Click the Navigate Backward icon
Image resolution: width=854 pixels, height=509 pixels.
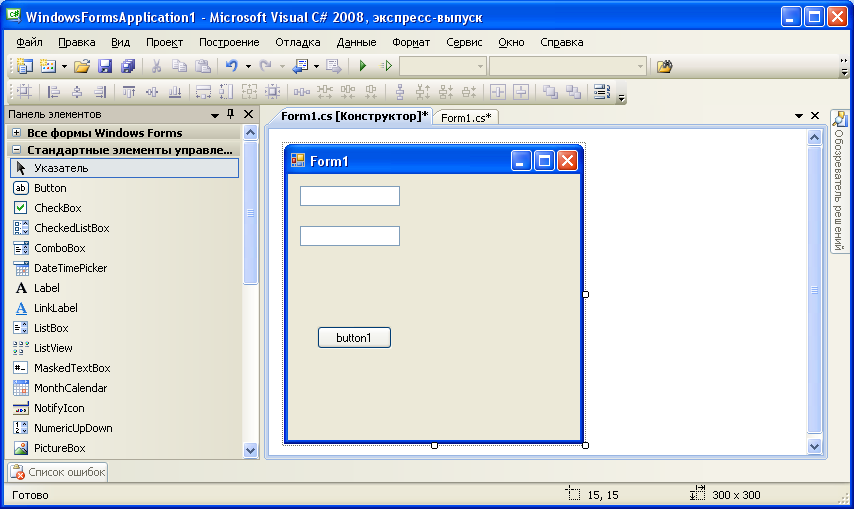click(x=300, y=66)
